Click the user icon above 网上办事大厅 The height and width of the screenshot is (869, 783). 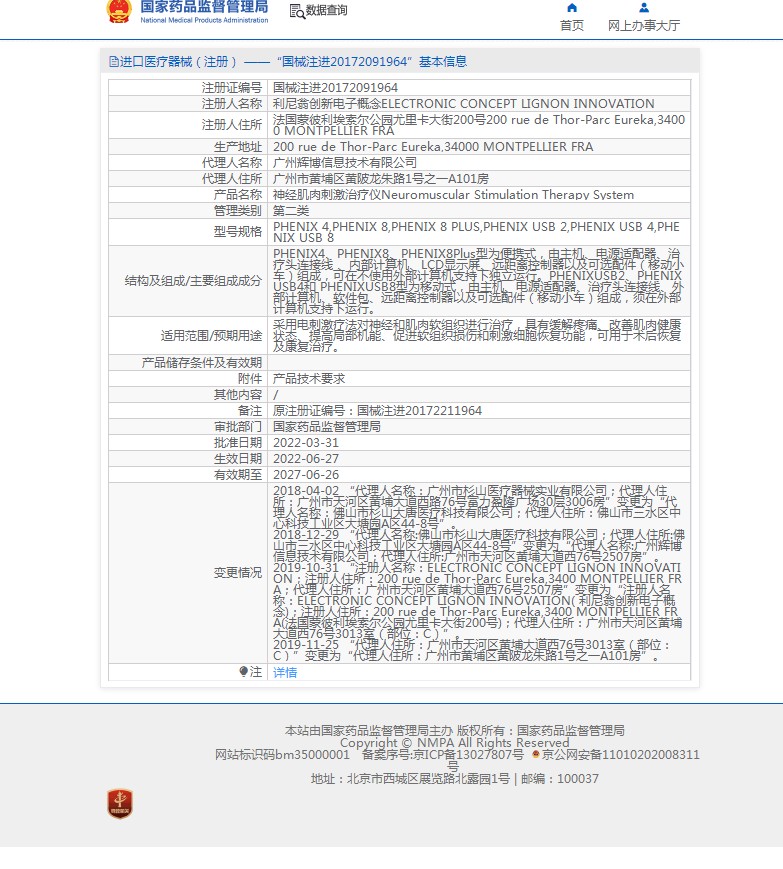click(x=644, y=8)
